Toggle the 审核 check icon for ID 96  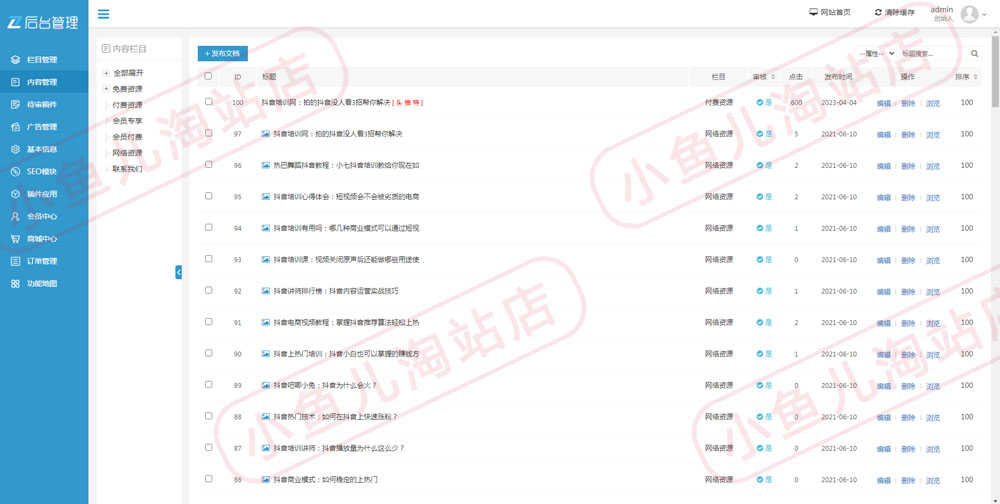[760, 165]
